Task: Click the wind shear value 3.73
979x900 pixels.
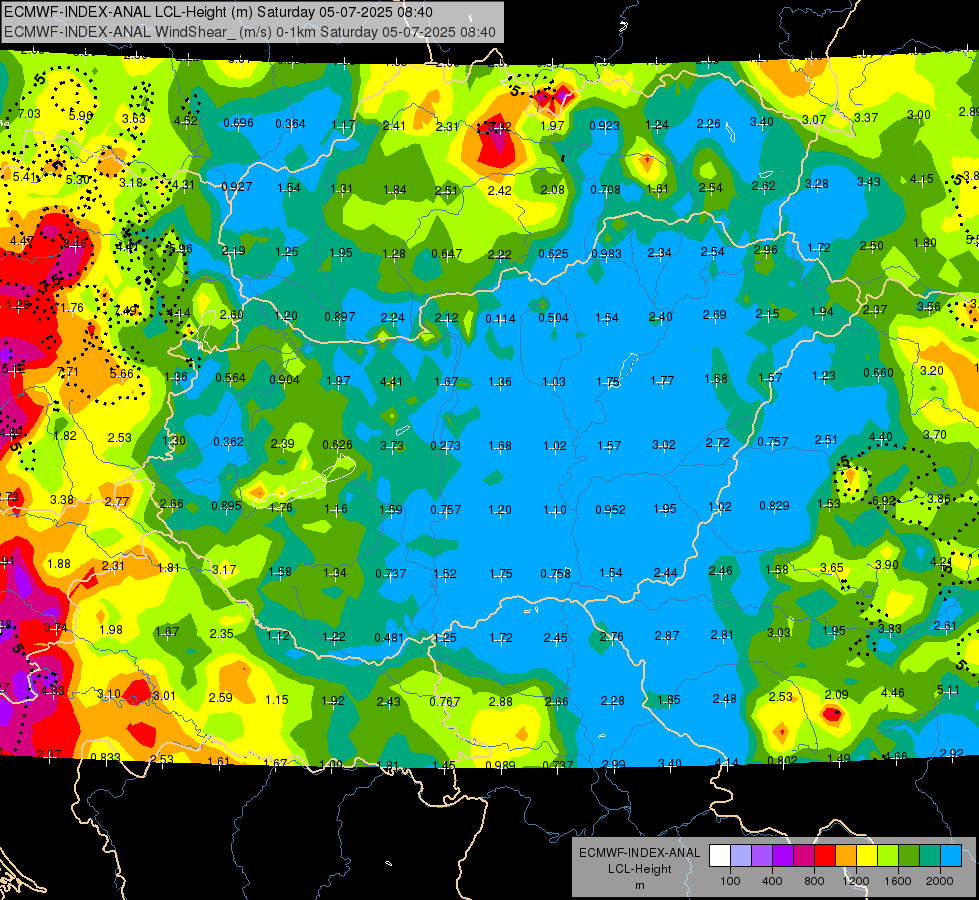Action: pyautogui.click(x=392, y=445)
